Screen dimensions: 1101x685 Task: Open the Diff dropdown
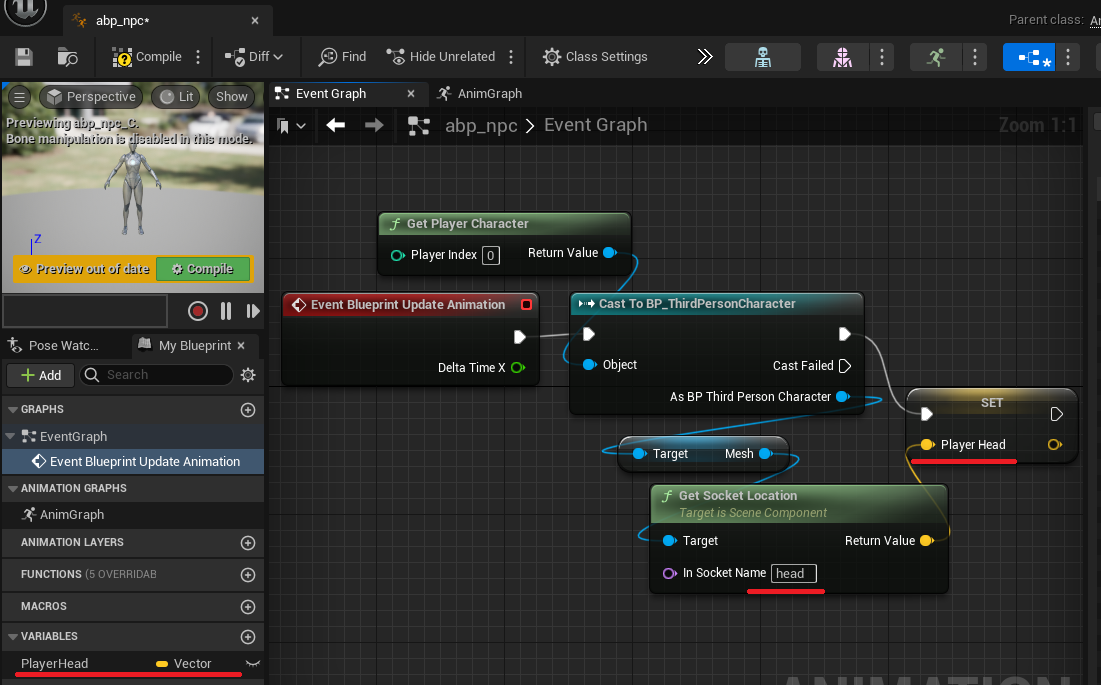253,57
